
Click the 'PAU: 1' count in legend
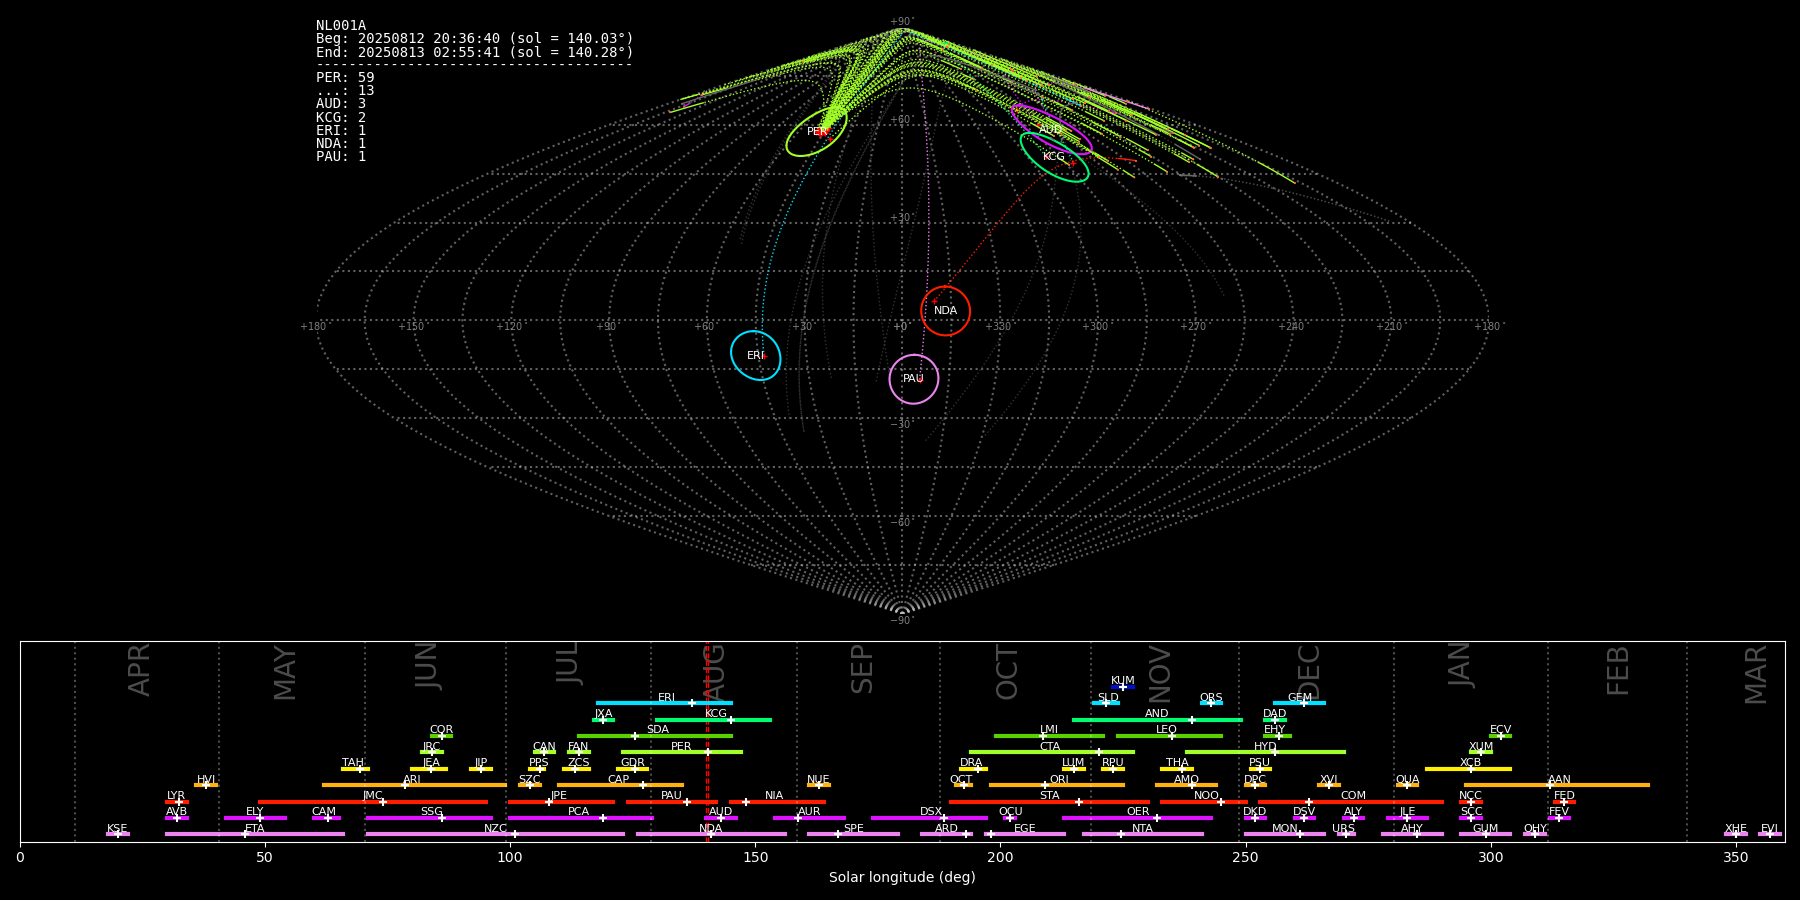tap(341, 156)
